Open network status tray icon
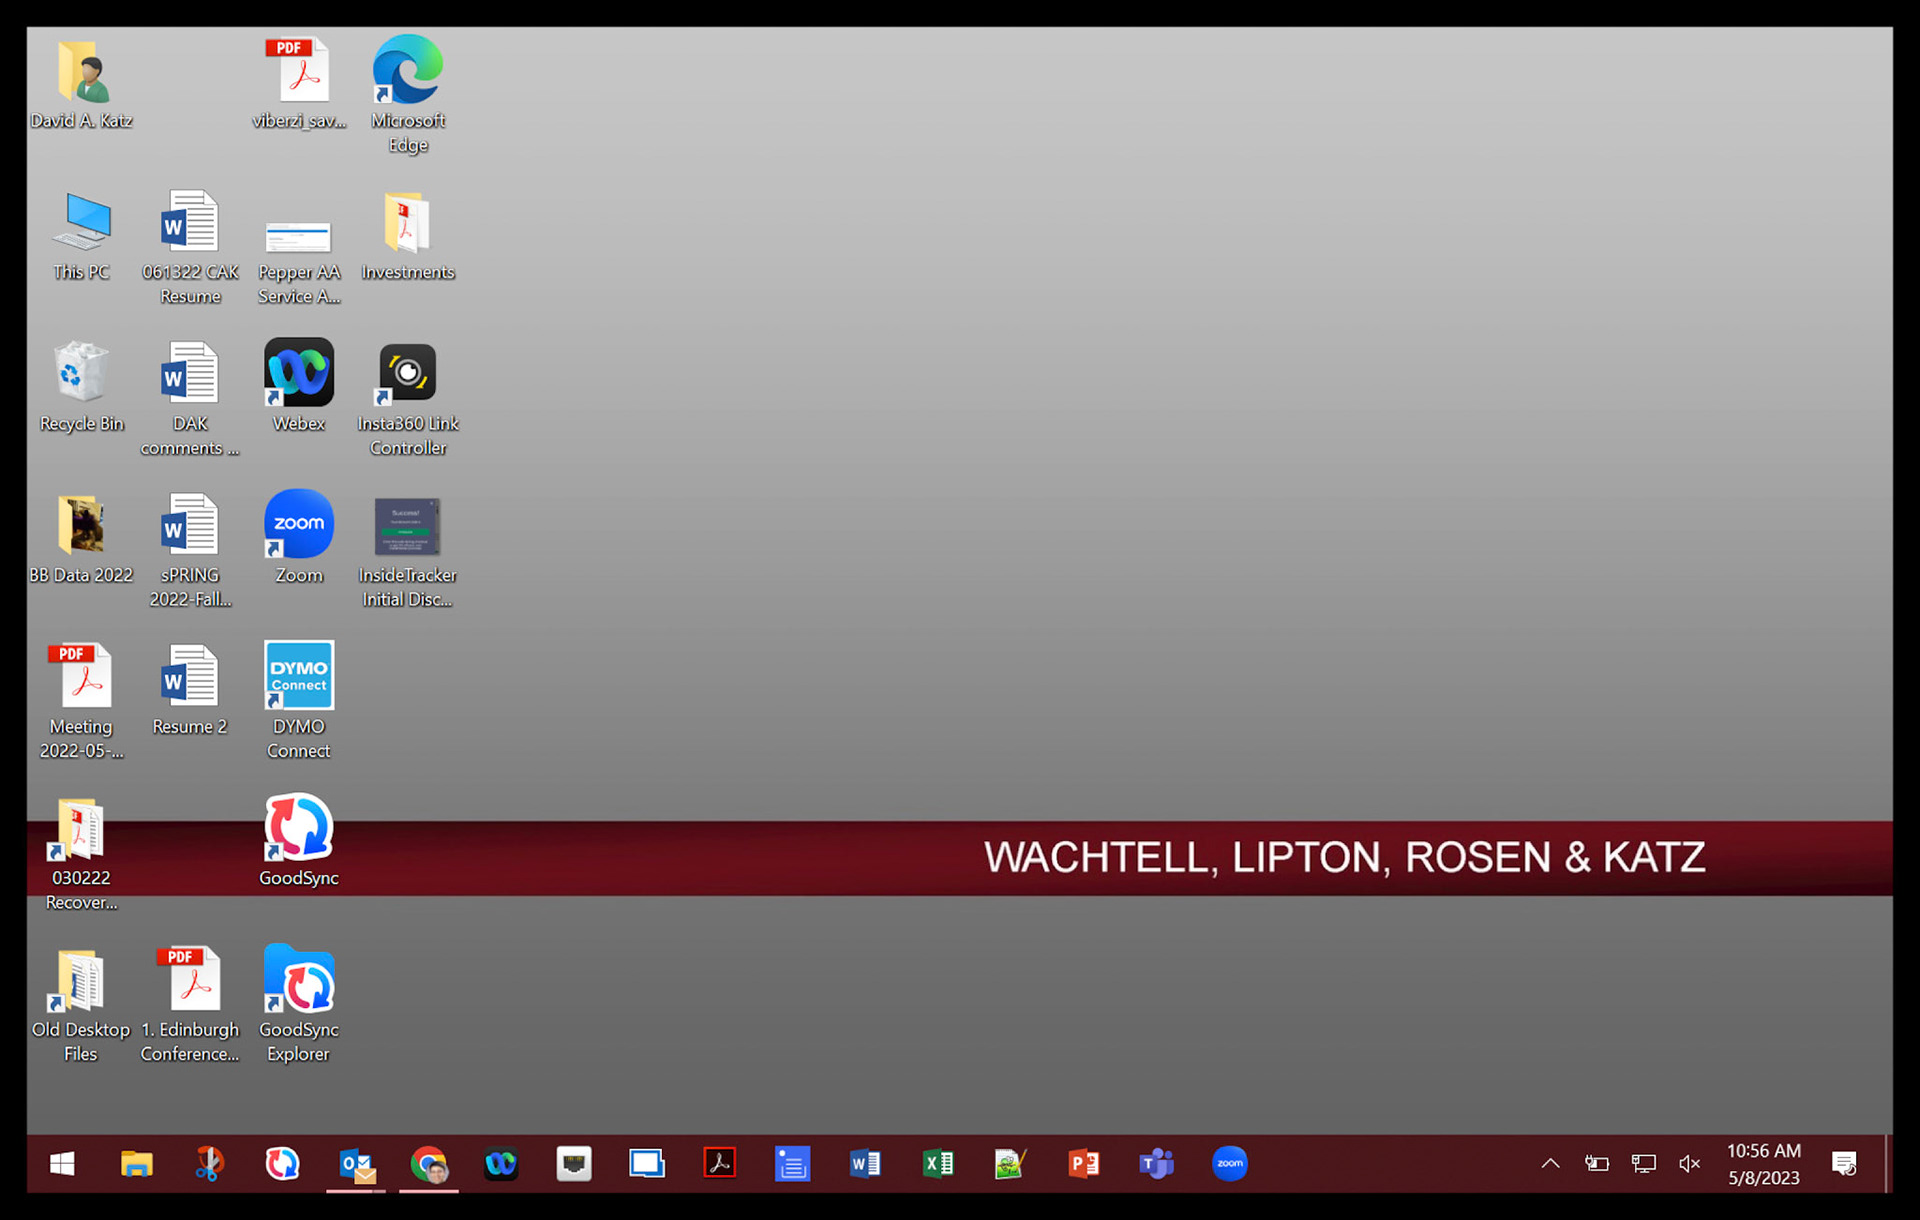1920x1220 pixels. click(x=1644, y=1164)
